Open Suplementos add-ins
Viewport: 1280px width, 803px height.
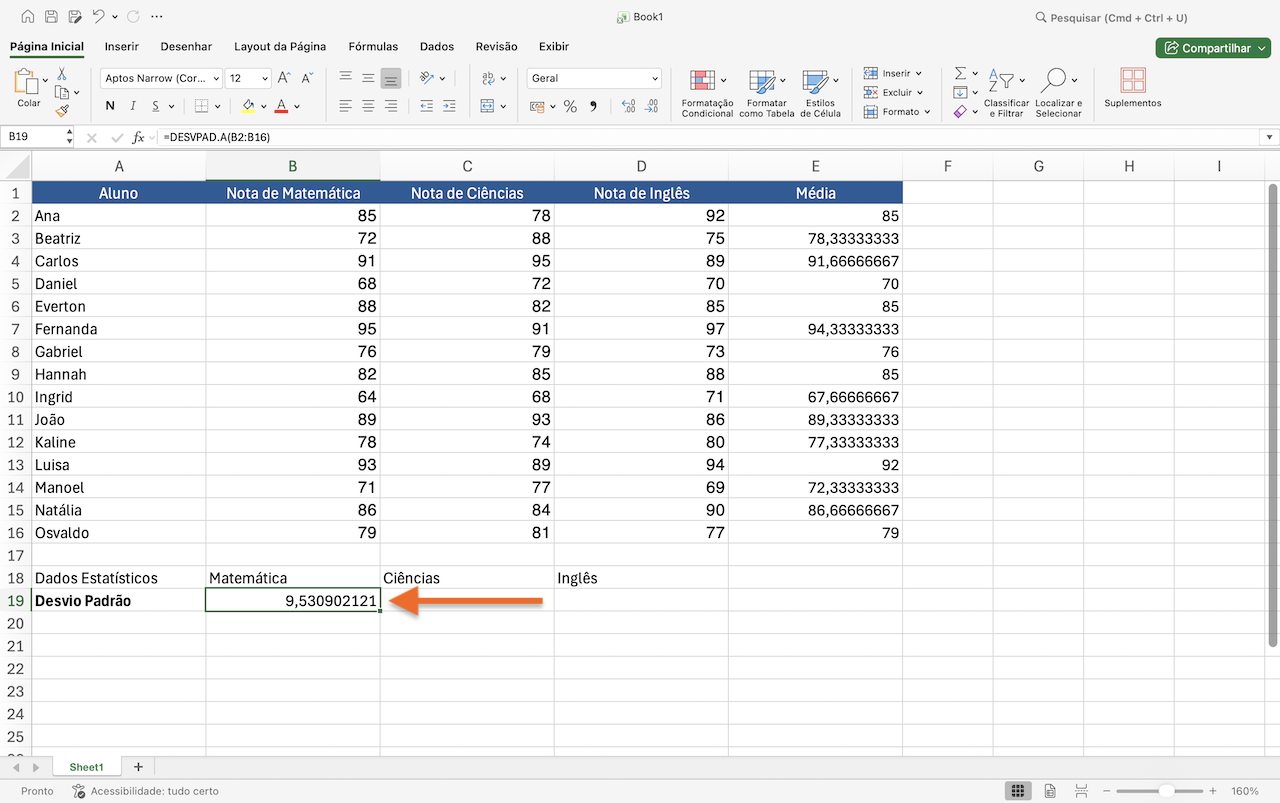pos(1133,88)
